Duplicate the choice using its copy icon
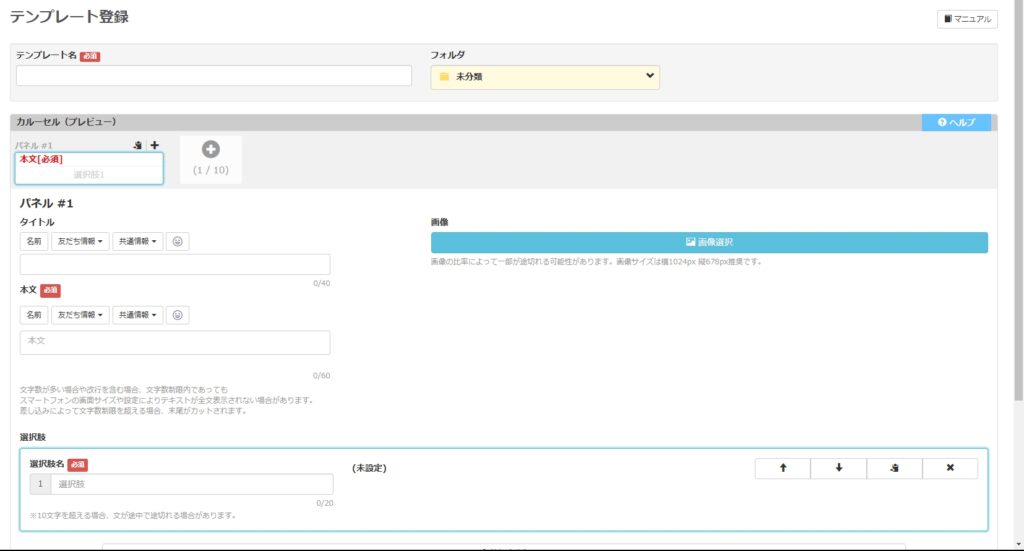1024x551 pixels. click(894, 468)
